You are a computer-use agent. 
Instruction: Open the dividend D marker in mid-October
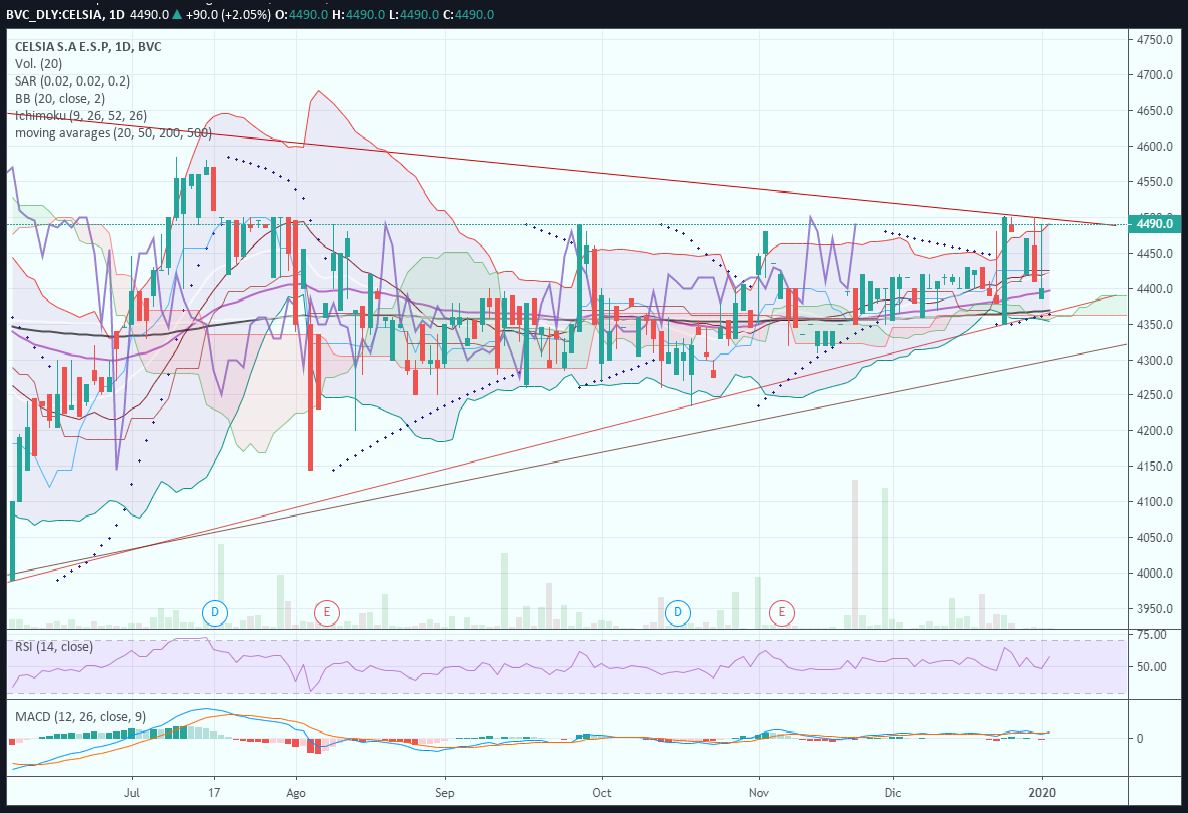[x=678, y=612]
